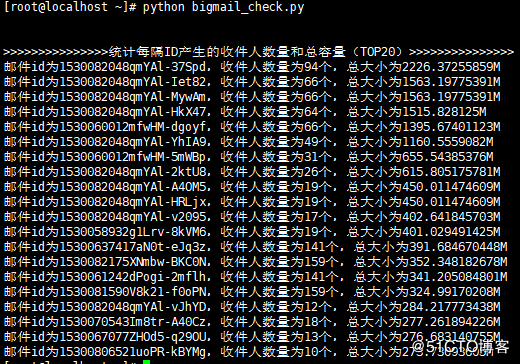Click mail id 1530082048qmYAl-HRLjx entry
Screen dimensions: 520x364
252,202
